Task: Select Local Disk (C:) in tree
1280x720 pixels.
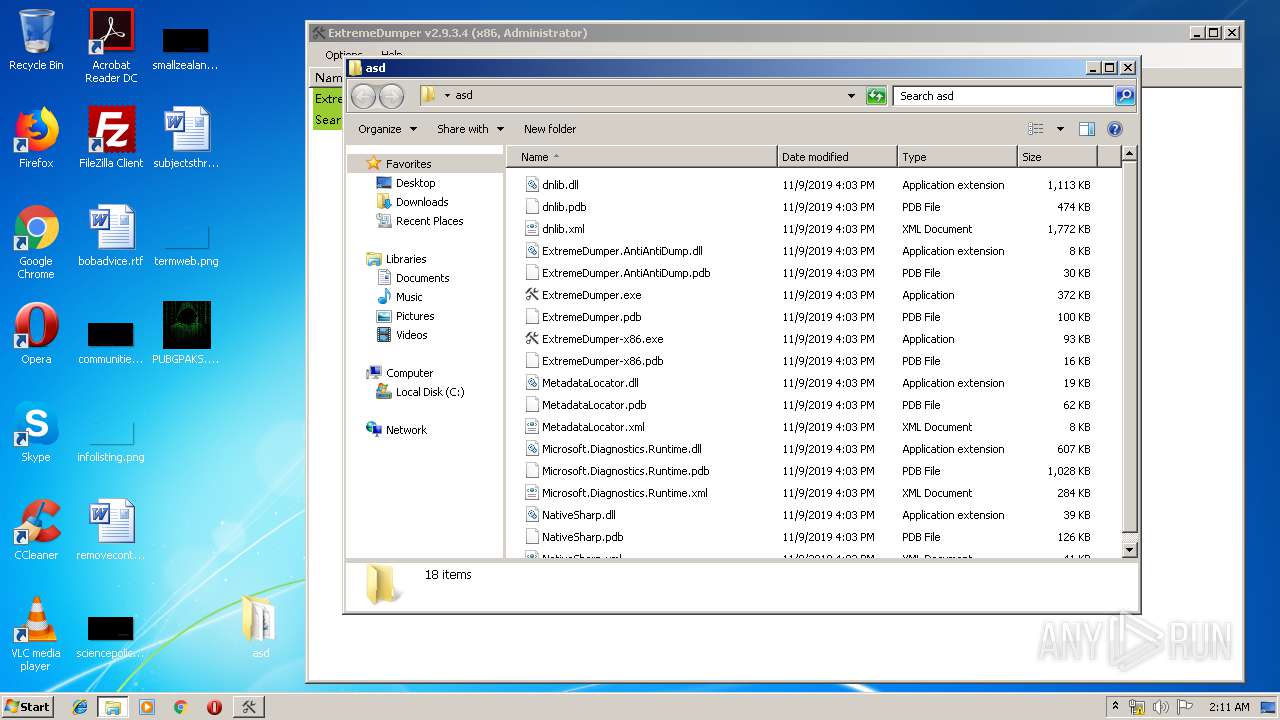Action: [x=430, y=392]
